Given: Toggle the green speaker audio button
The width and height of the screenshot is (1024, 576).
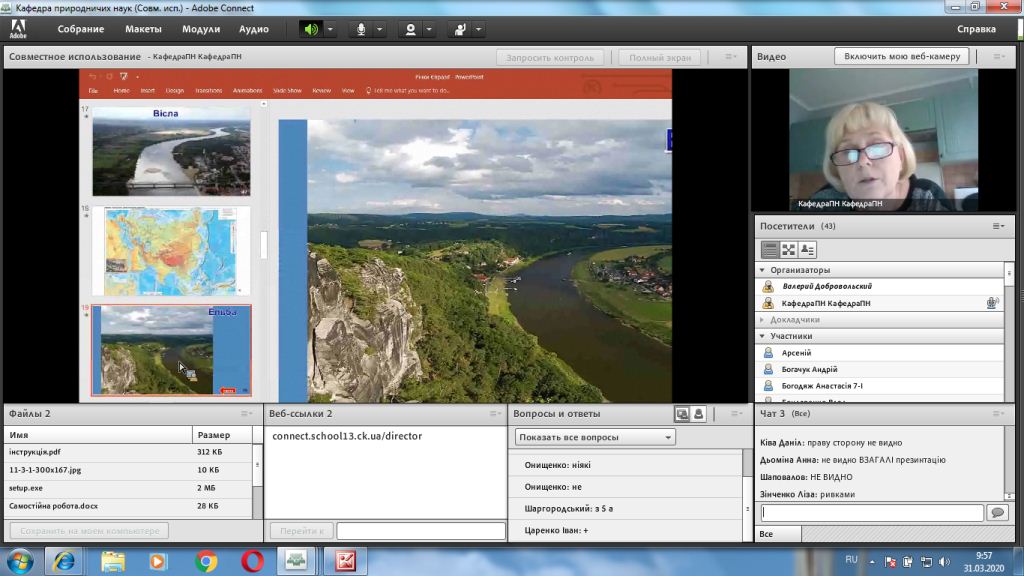Looking at the screenshot, I should (x=311, y=29).
